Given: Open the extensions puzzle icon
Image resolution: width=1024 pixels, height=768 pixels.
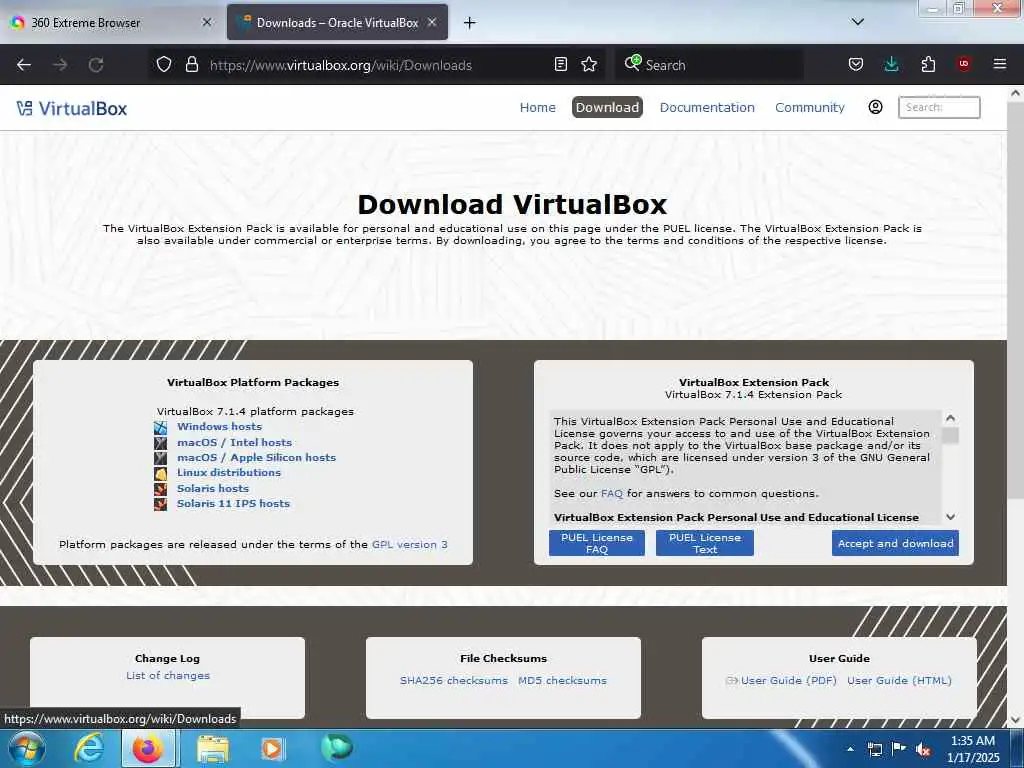Looking at the screenshot, I should tap(928, 64).
